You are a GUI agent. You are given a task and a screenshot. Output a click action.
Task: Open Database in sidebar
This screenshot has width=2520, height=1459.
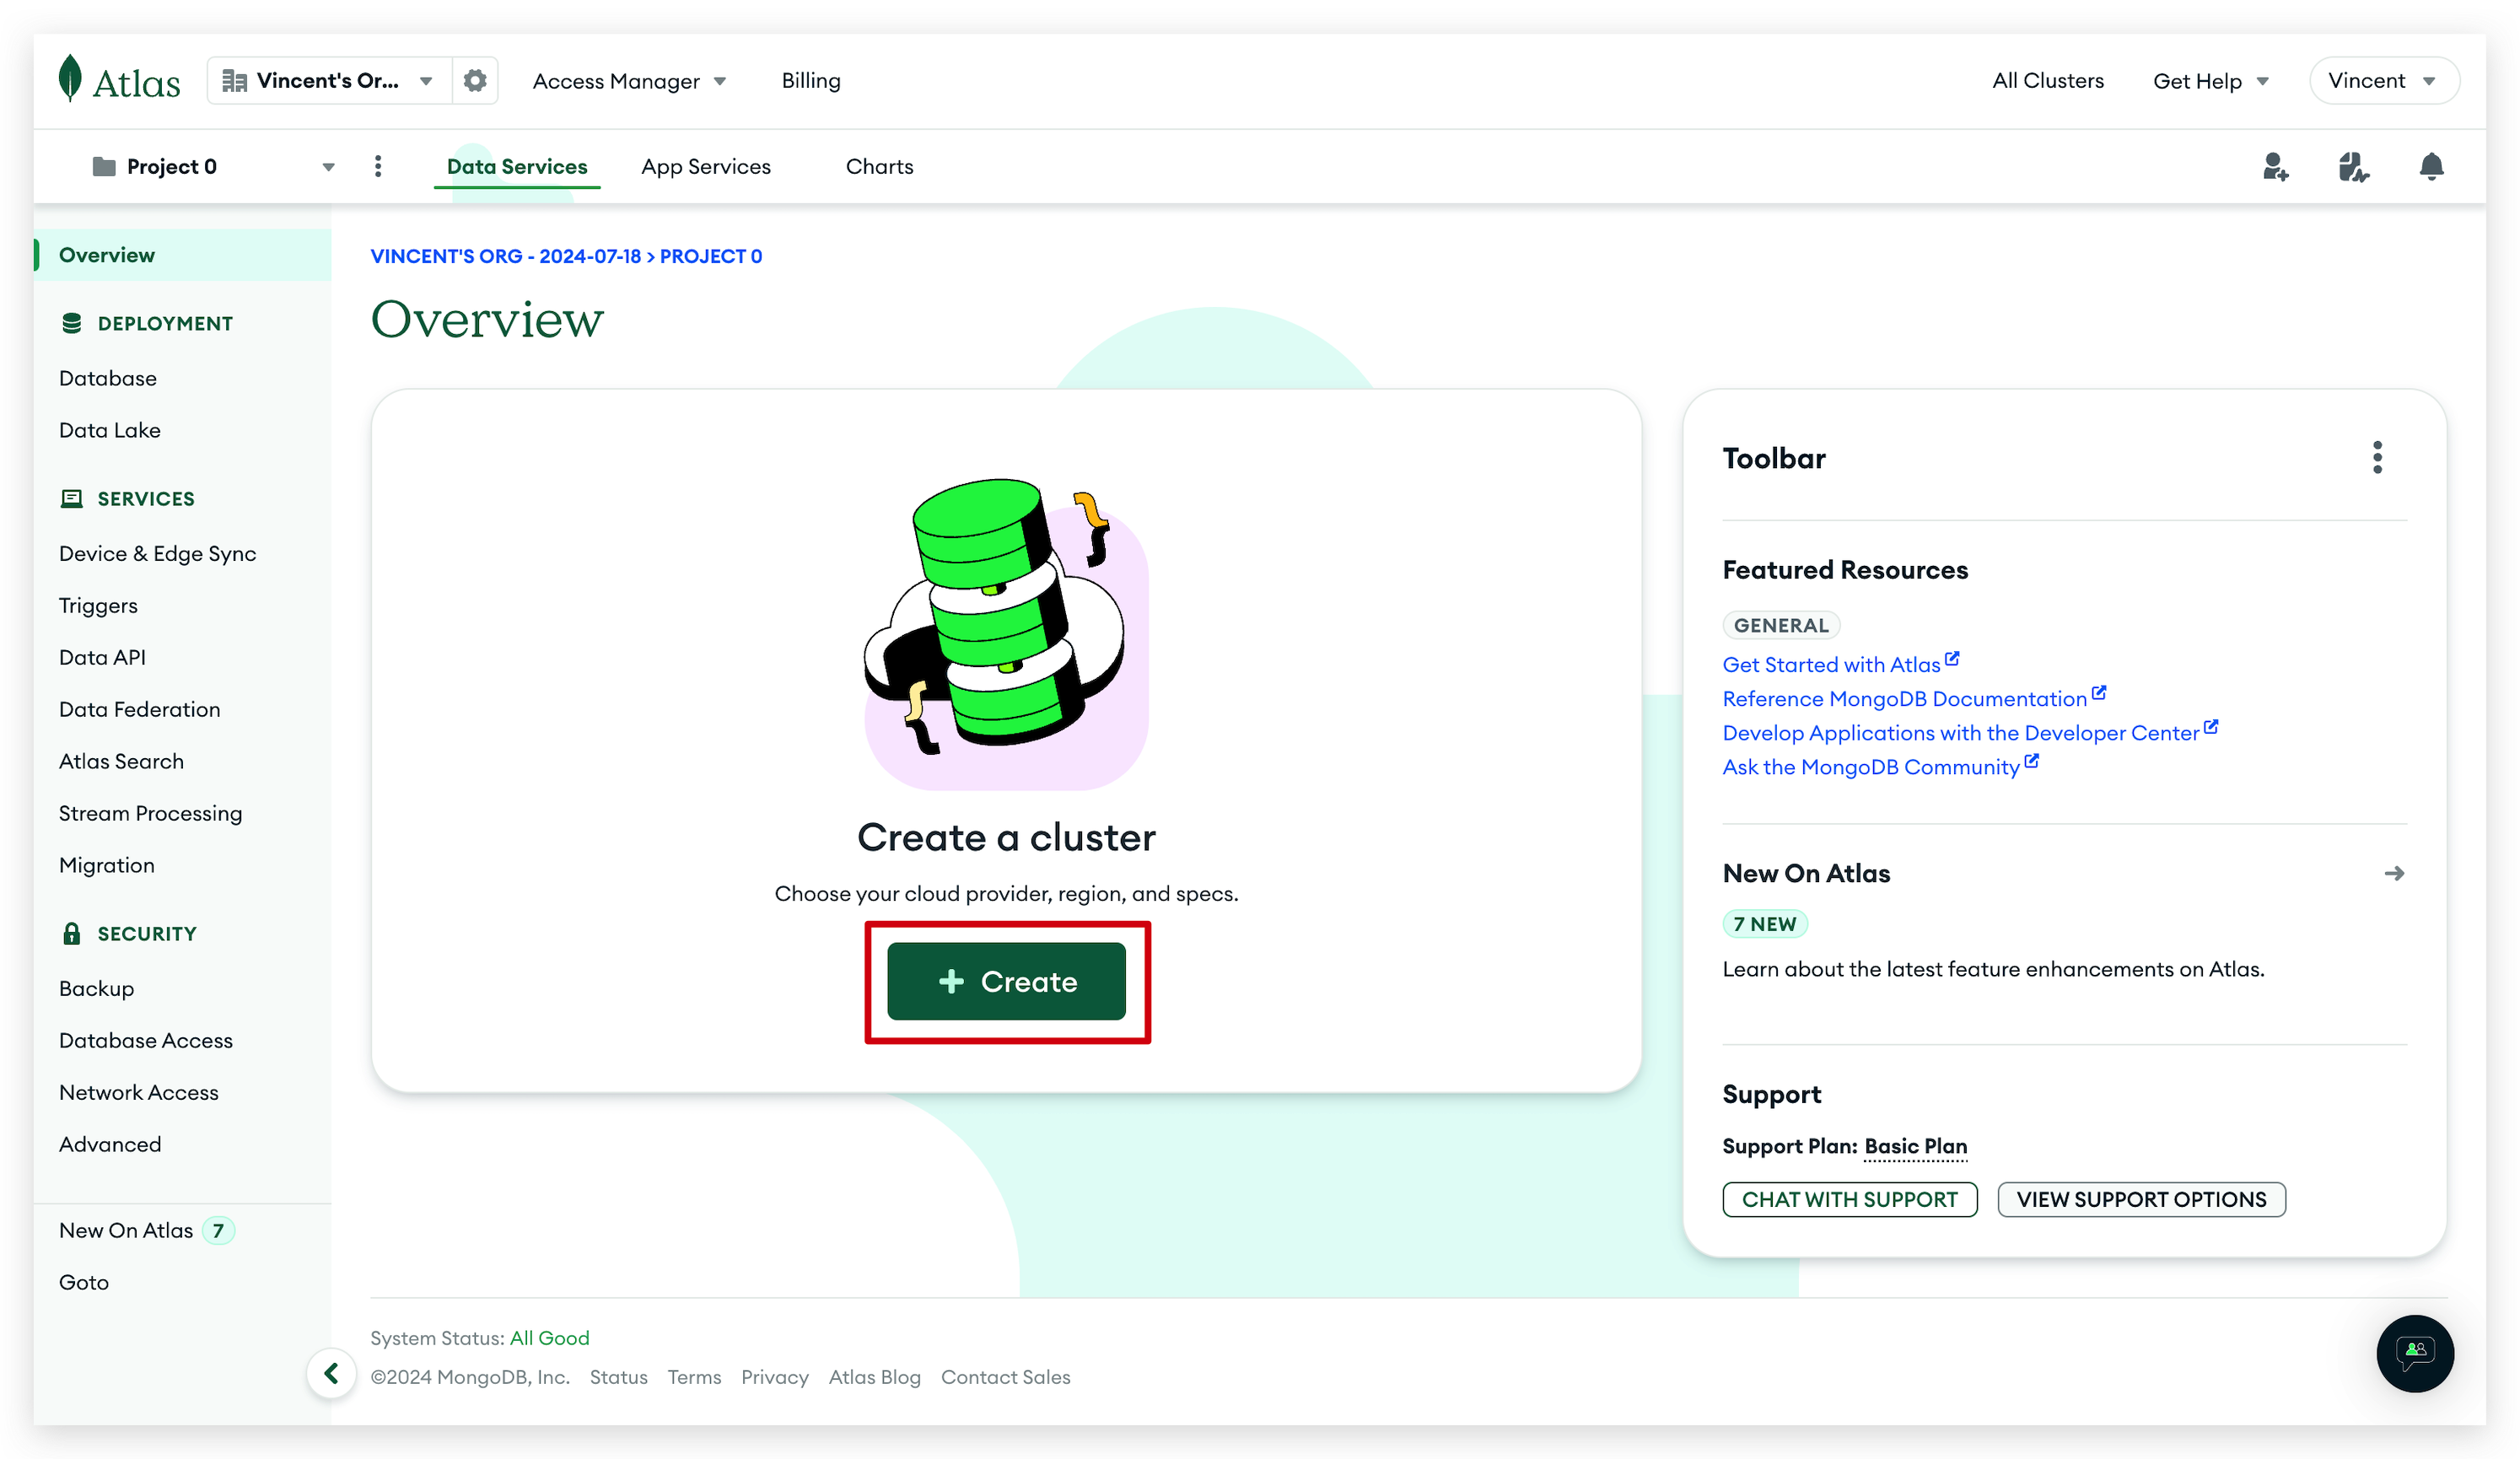(108, 378)
